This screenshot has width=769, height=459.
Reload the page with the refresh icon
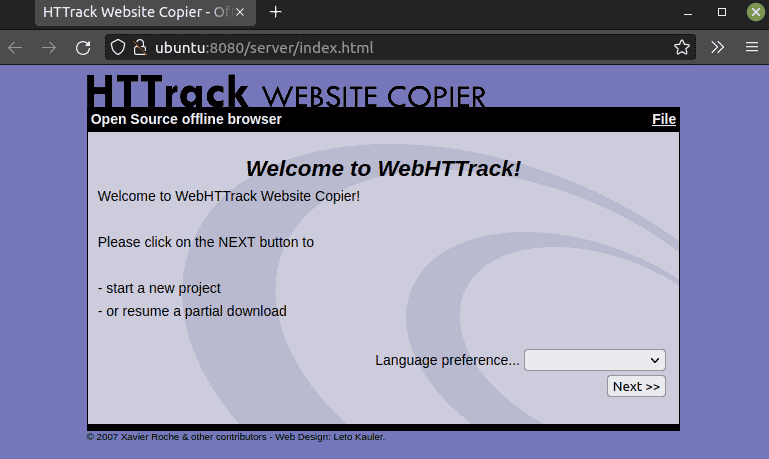(83, 48)
